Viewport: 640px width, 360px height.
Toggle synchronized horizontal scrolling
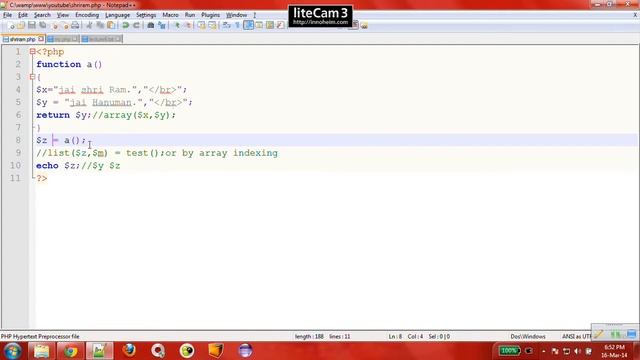coord(212,25)
